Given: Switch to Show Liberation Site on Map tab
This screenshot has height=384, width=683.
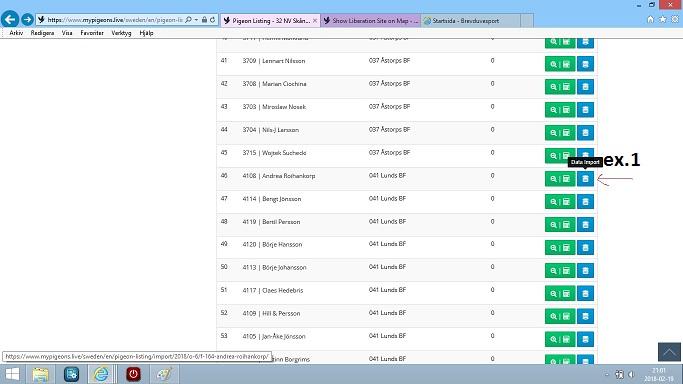Looking at the screenshot, I should pyautogui.click(x=371, y=20).
